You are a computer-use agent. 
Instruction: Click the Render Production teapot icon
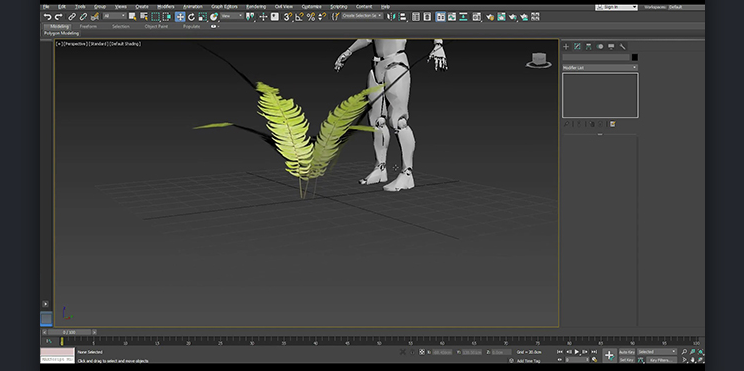point(512,17)
